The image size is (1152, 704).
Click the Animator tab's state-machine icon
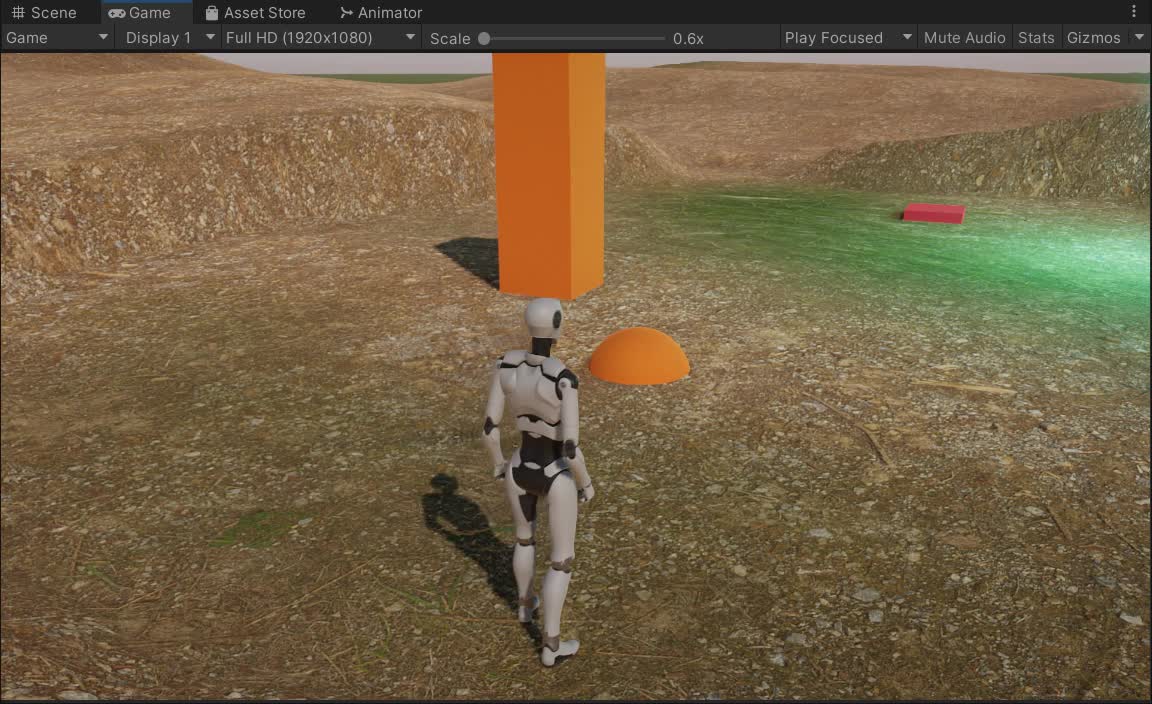click(x=346, y=13)
